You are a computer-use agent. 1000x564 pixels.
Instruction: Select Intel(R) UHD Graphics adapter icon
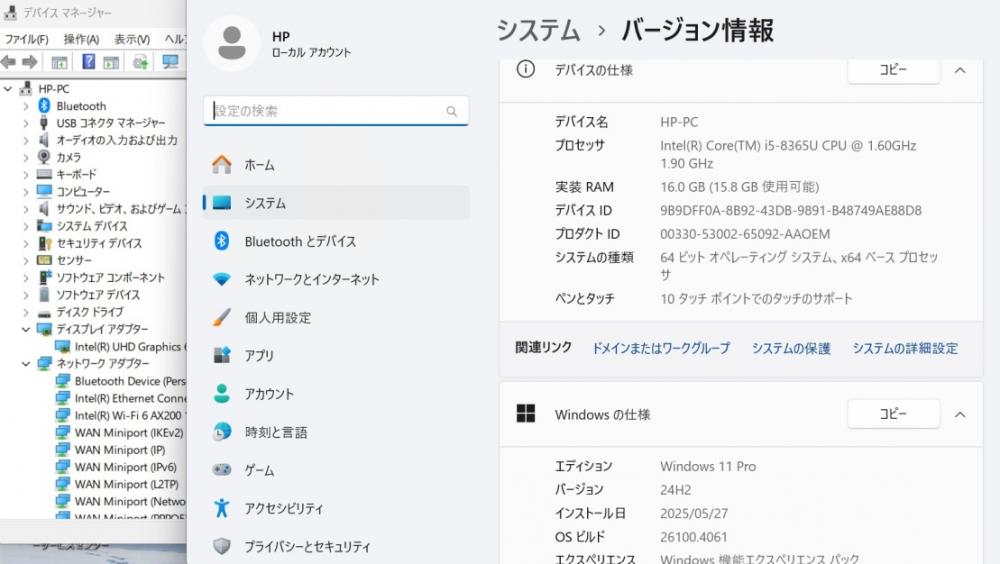(x=62, y=346)
